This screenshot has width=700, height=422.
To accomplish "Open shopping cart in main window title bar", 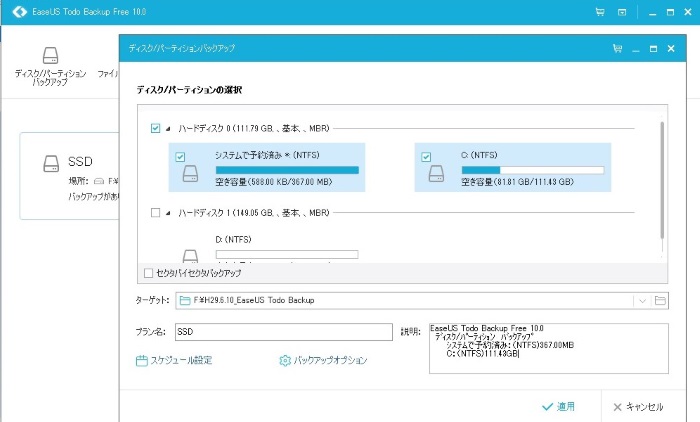I will (600, 12).
